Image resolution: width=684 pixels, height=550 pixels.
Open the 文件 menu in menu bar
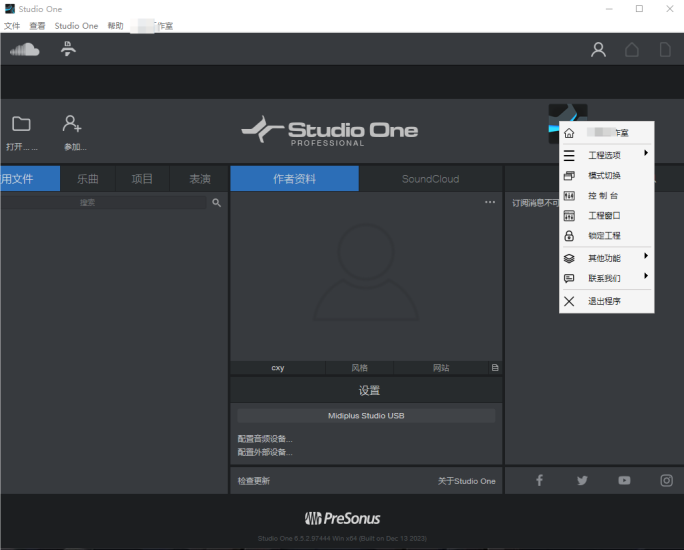tap(12, 26)
